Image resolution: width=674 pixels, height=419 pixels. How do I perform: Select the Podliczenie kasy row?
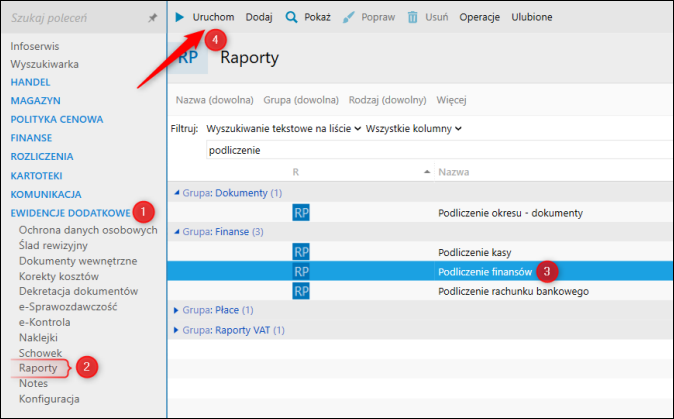420,252
